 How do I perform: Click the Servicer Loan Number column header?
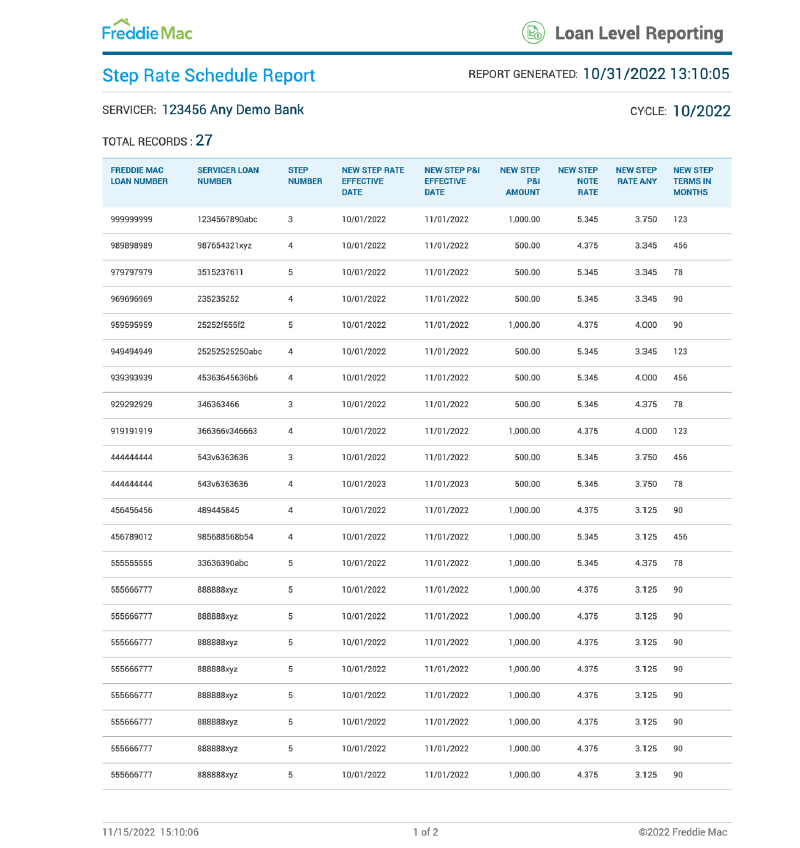click(228, 176)
